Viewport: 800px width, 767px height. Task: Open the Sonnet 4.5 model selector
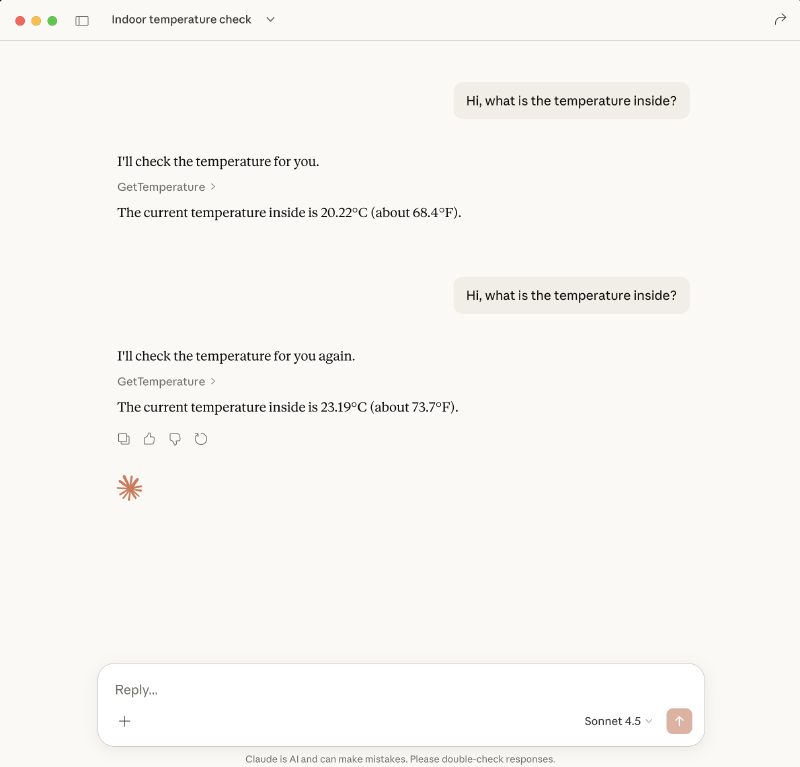click(x=618, y=721)
